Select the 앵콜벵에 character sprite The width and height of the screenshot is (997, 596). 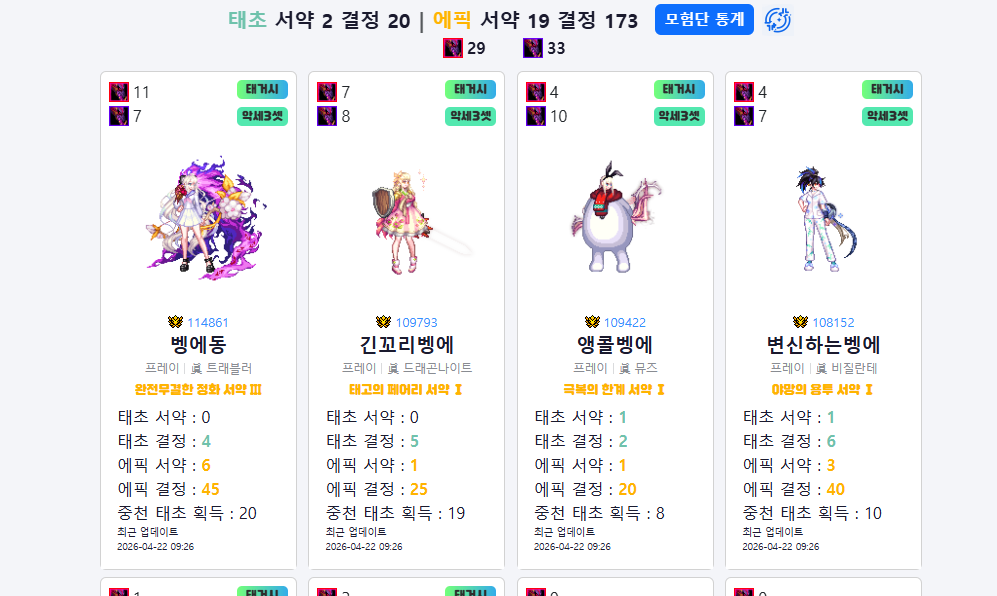tap(615, 216)
